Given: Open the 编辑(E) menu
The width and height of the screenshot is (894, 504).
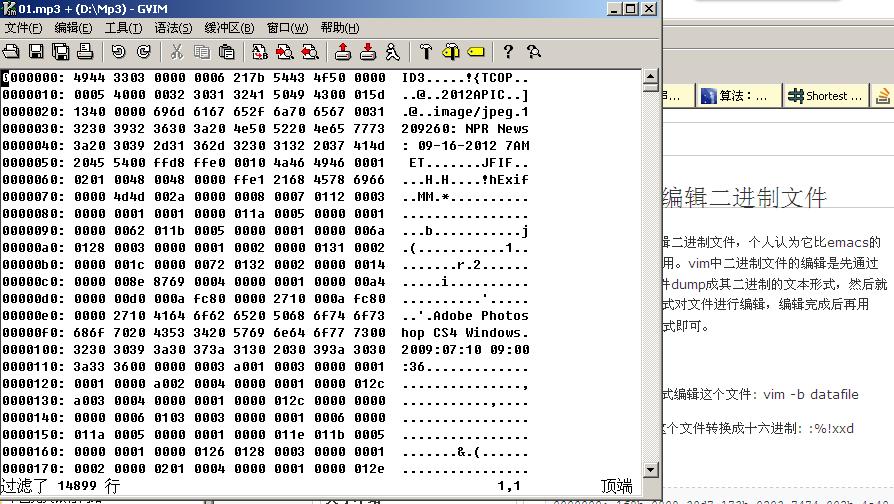Looking at the screenshot, I should click(74, 28).
